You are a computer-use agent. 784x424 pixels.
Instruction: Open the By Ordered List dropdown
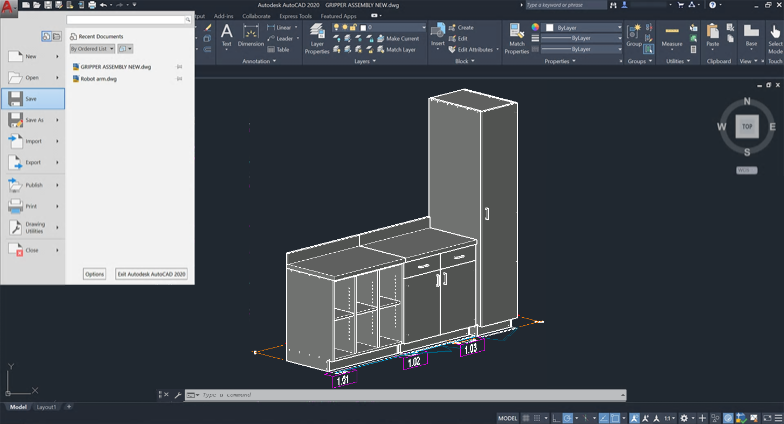point(91,48)
